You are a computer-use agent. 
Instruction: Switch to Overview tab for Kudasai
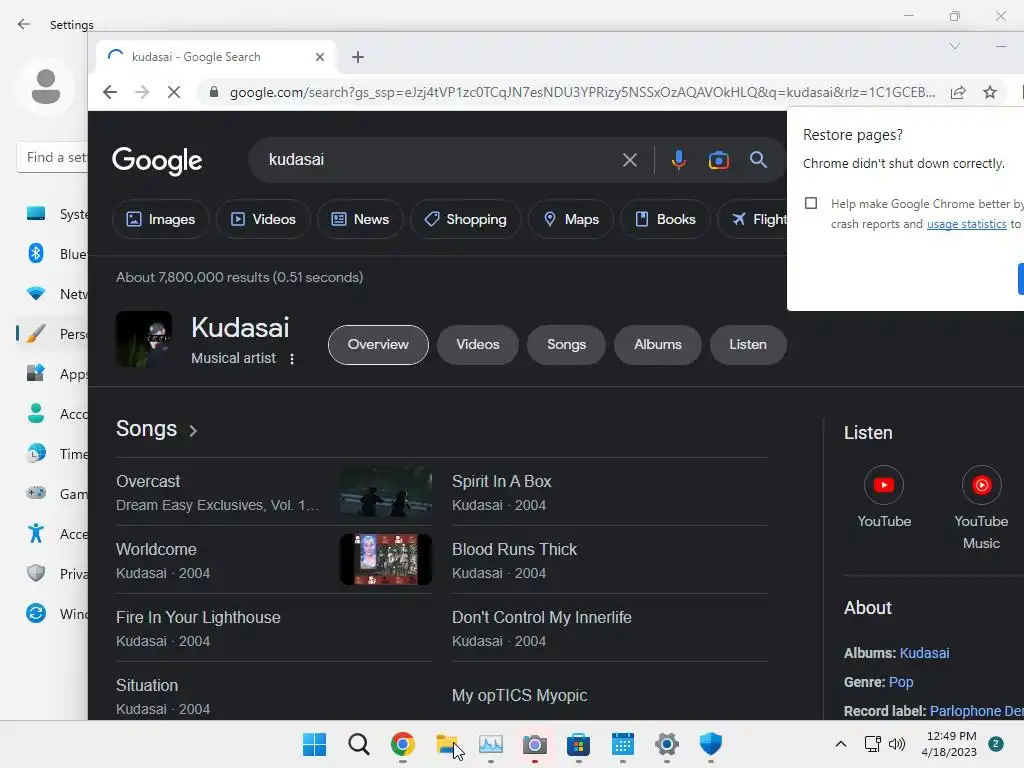[378, 345]
